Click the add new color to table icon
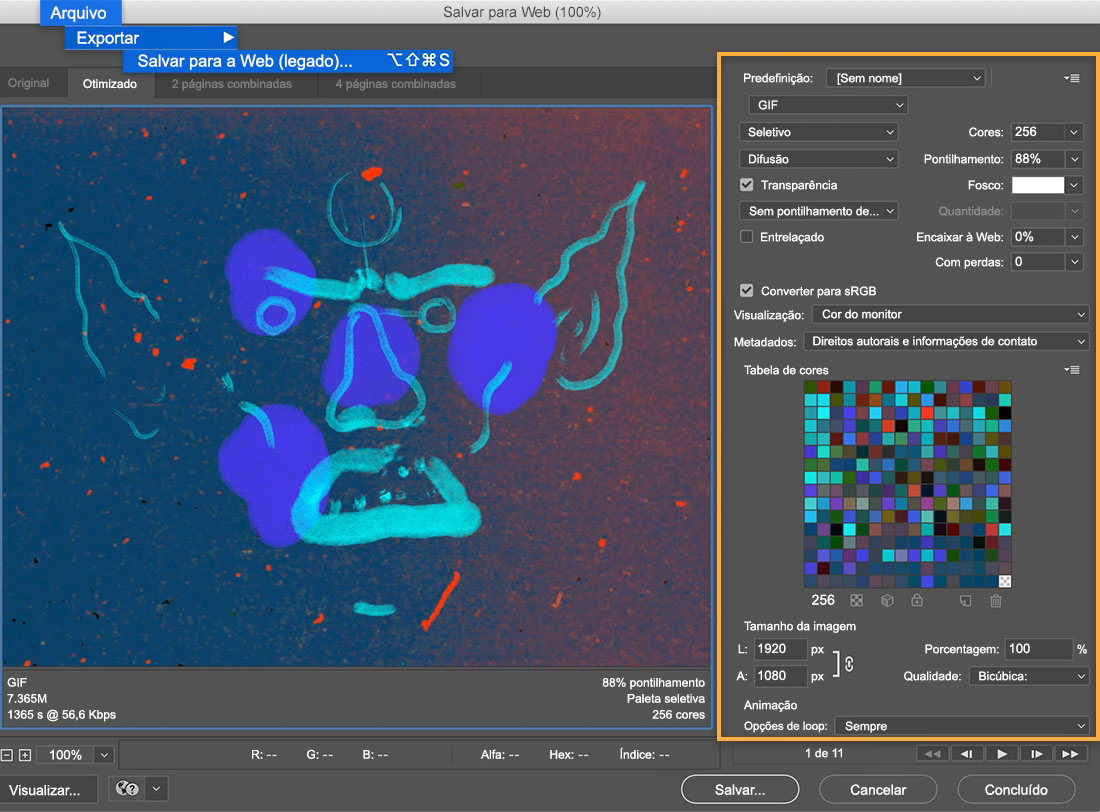1100x812 pixels. [966, 601]
